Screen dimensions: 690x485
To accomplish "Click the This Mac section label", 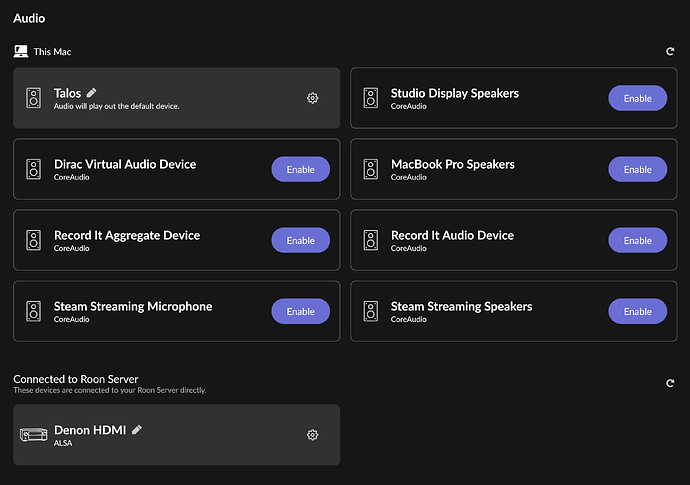I will pyautogui.click(x=52, y=51).
